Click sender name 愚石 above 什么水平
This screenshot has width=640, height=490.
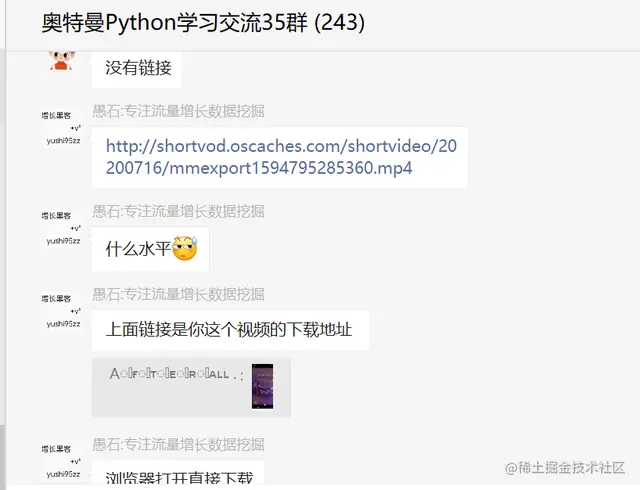click(x=178, y=211)
